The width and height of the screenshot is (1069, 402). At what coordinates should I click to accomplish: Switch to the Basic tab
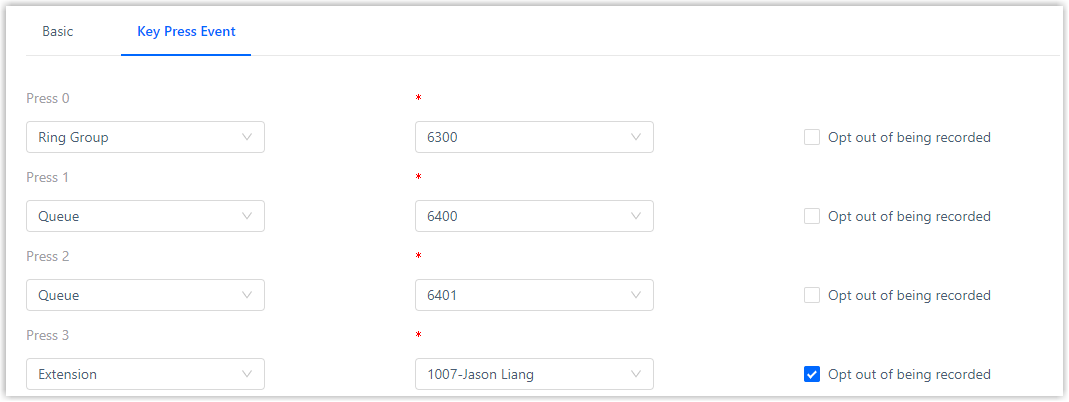[x=57, y=31]
